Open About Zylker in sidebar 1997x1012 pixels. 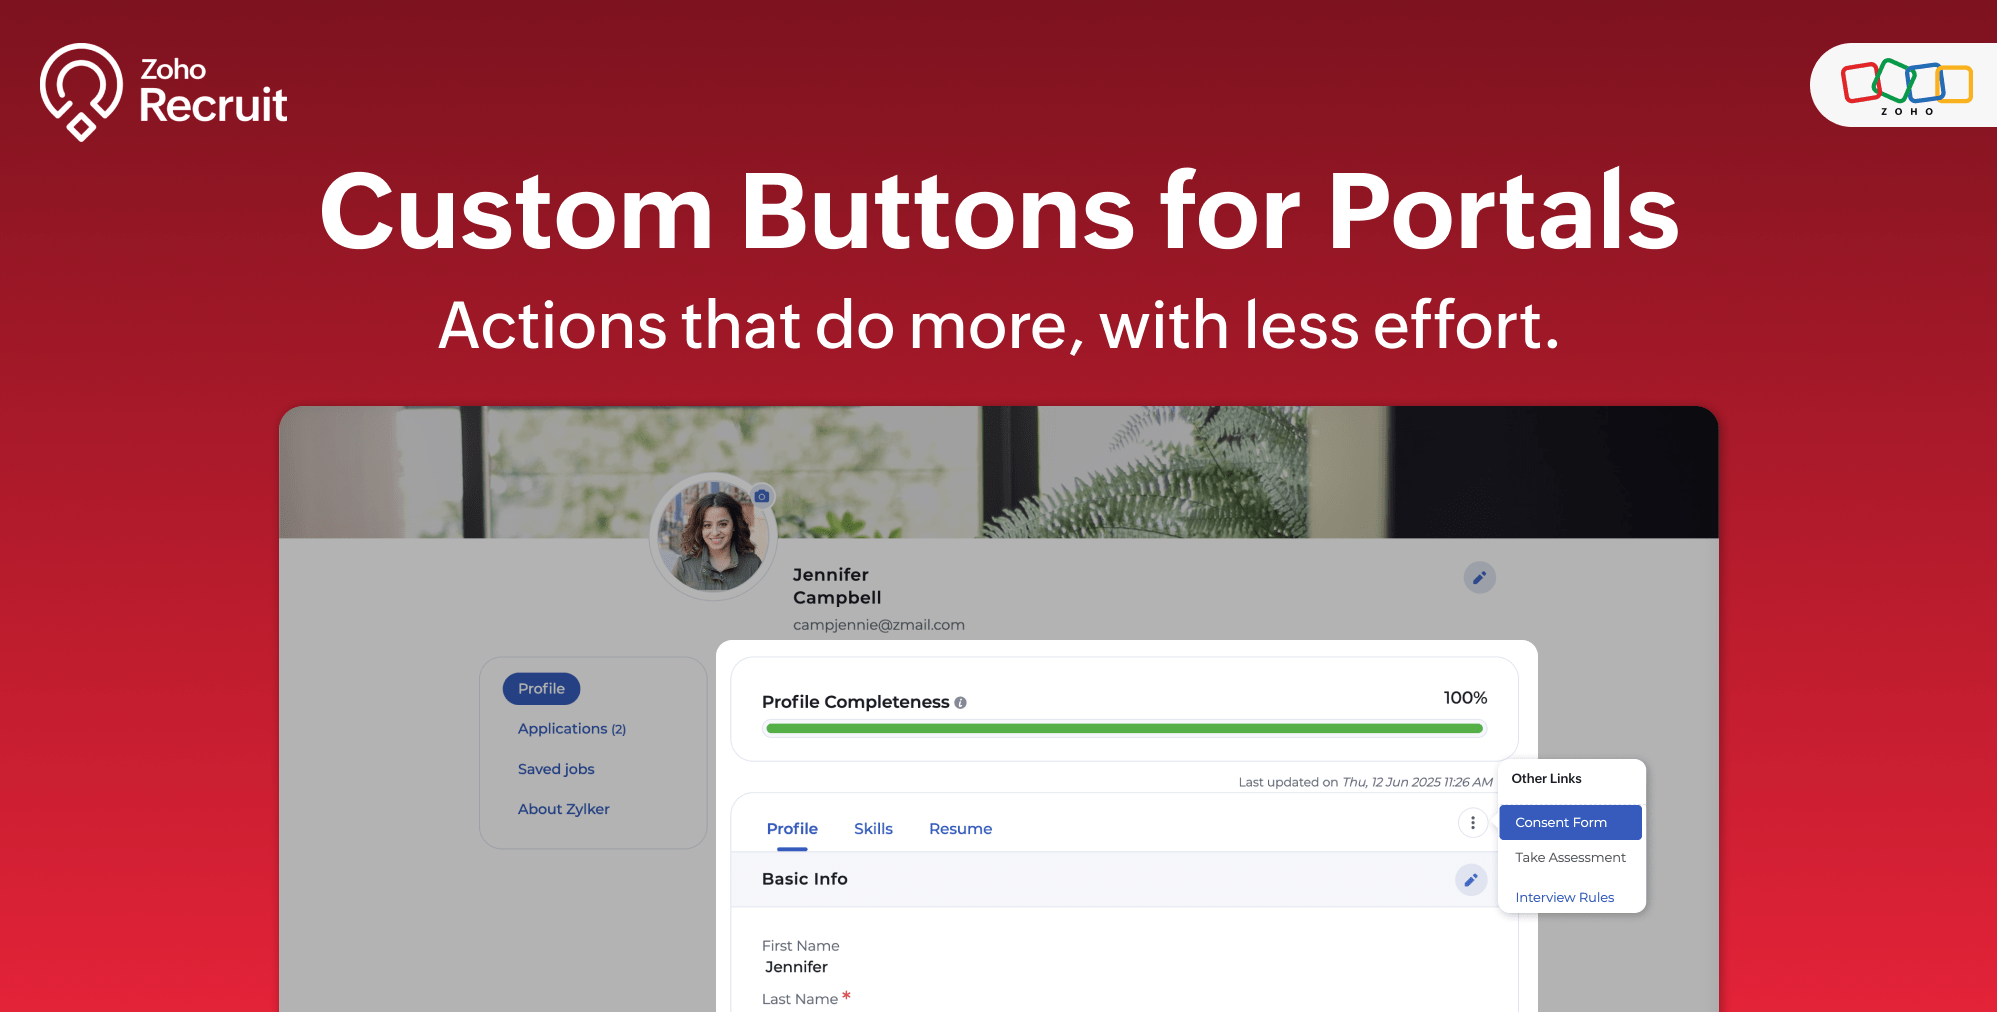tap(564, 809)
